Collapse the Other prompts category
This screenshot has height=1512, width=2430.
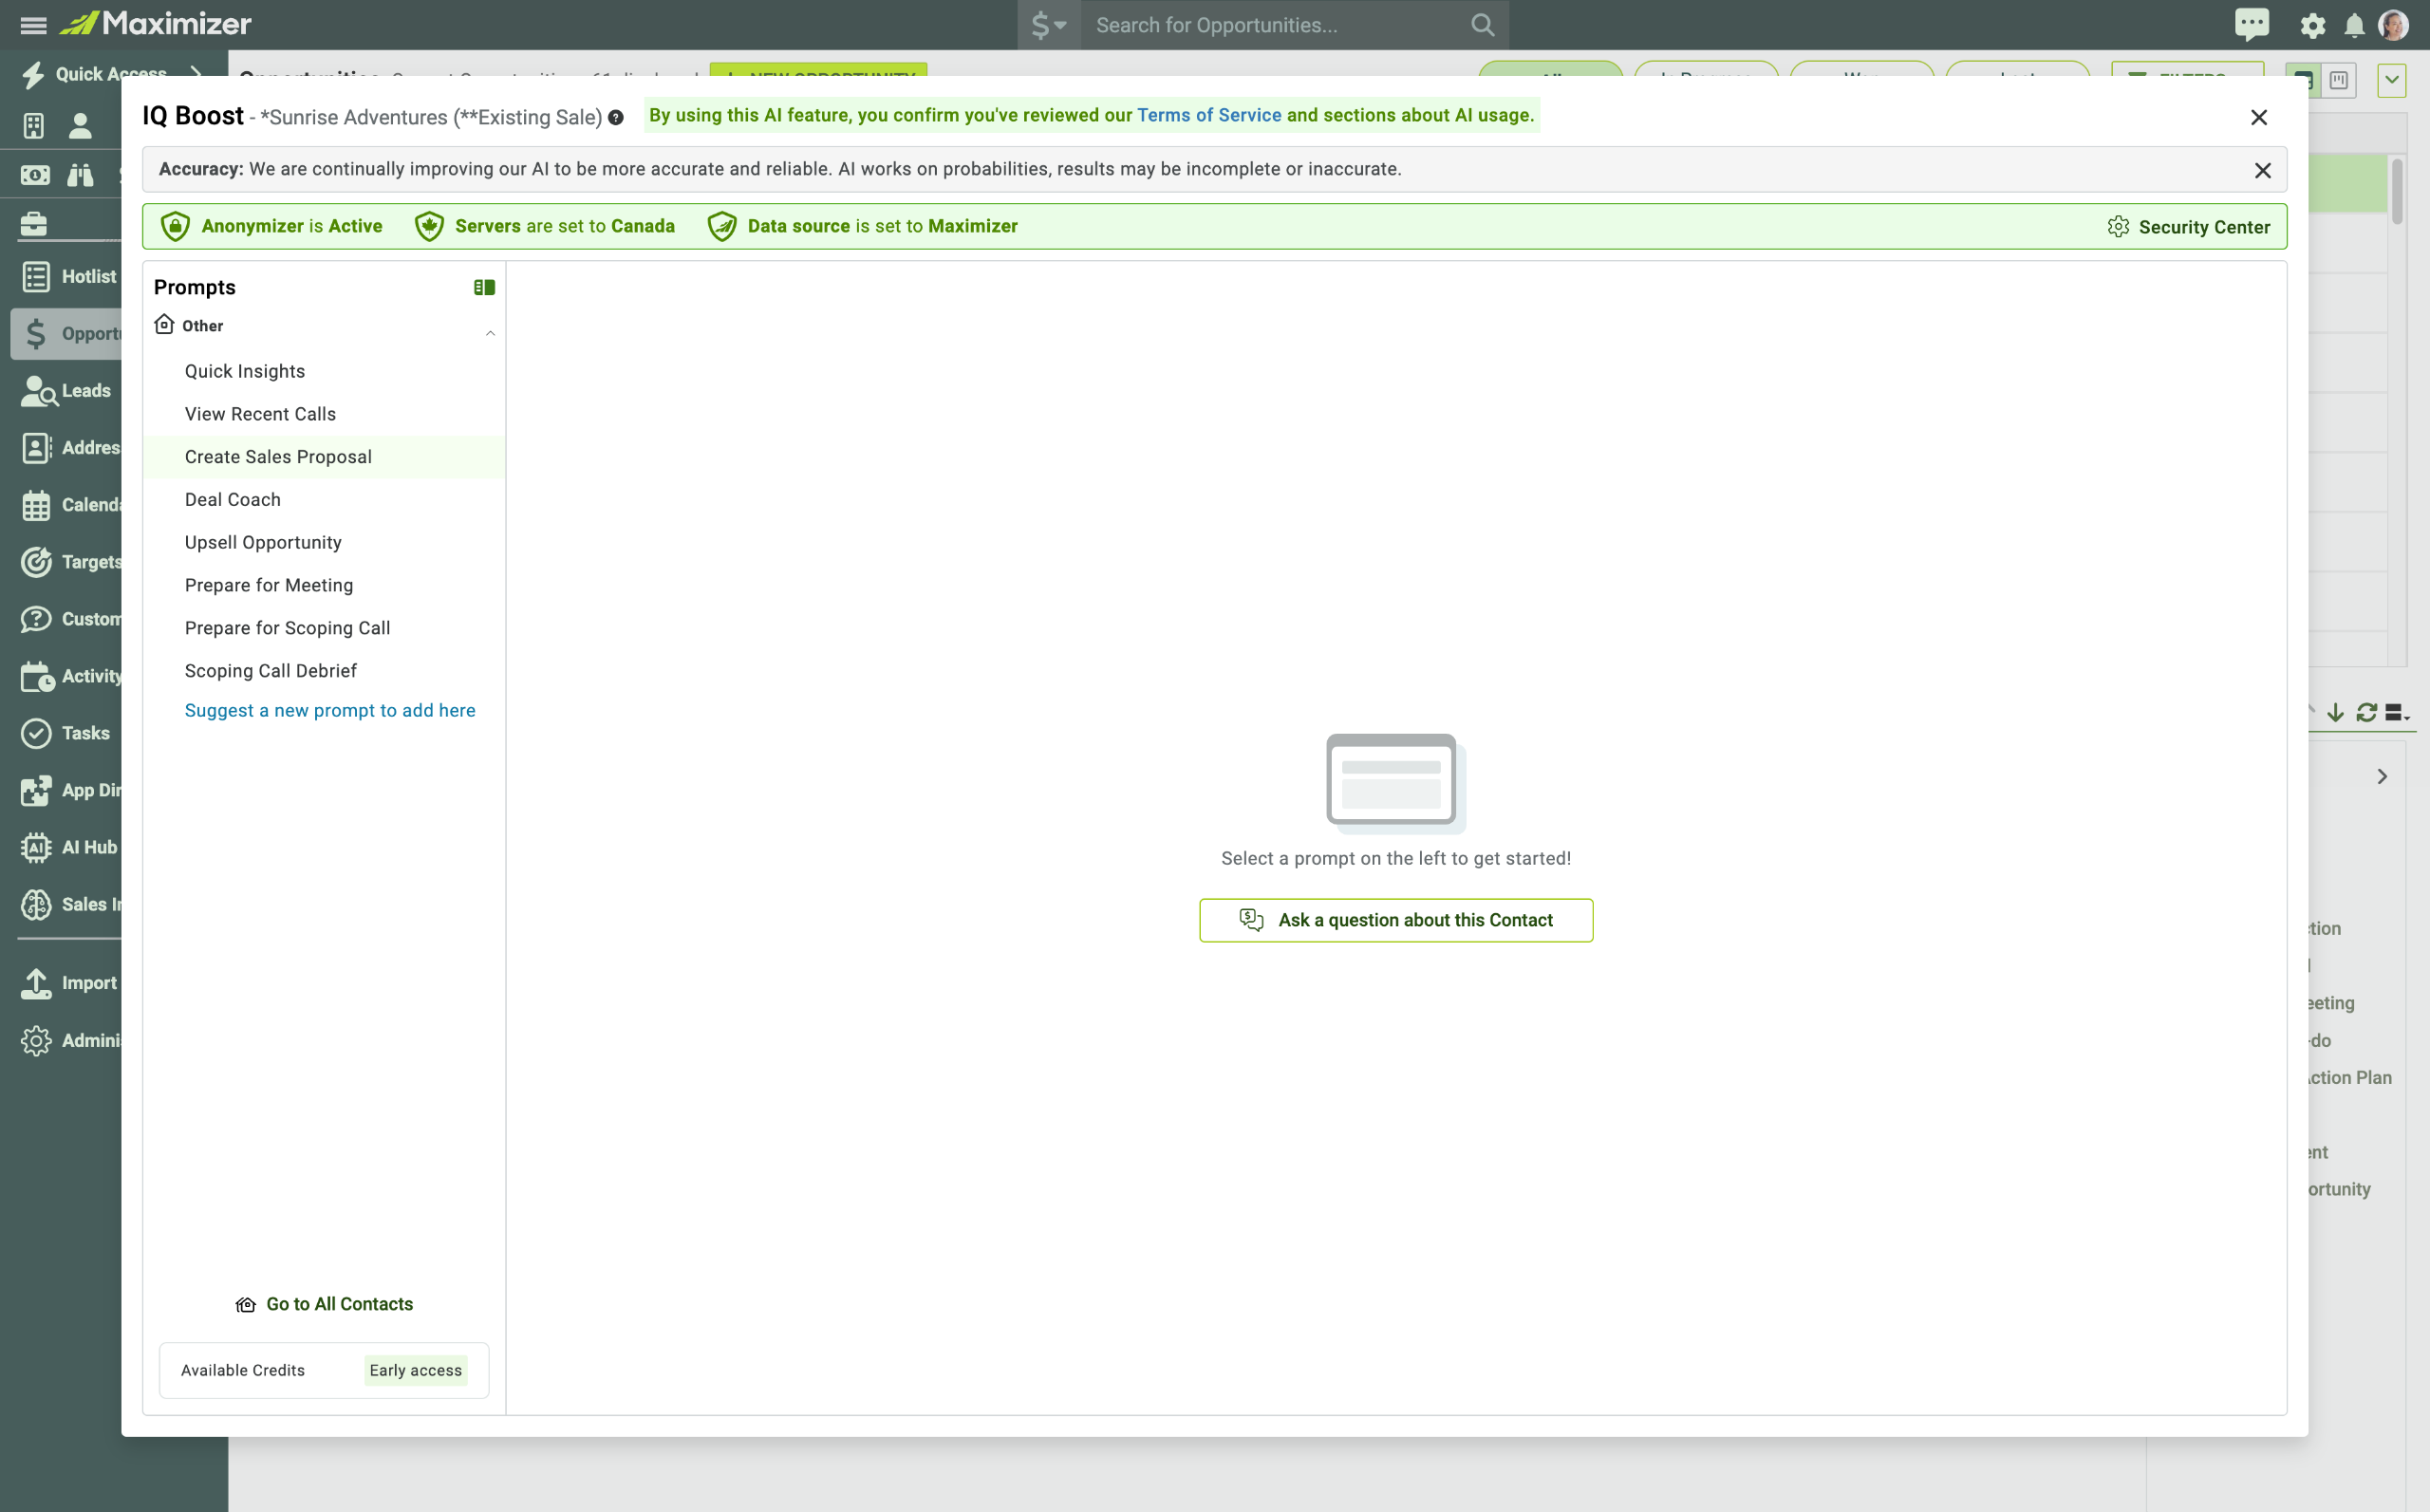[x=490, y=333]
